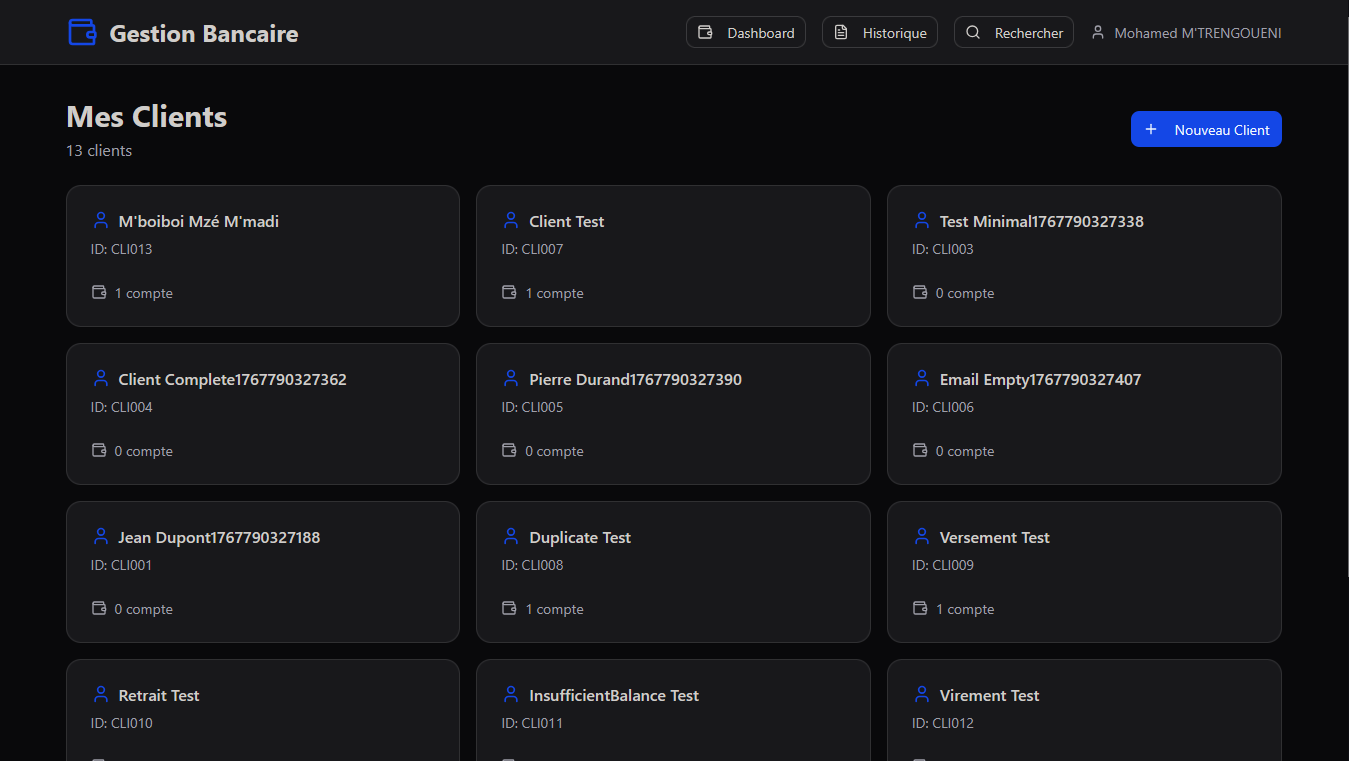Screen dimensions: 1349x761
Task: Open the Rechercher search option
Action: point(1014,33)
